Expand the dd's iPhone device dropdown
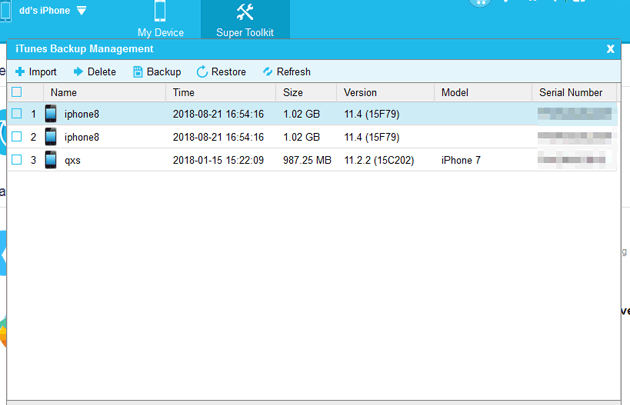630x405 pixels. tap(81, 11)
